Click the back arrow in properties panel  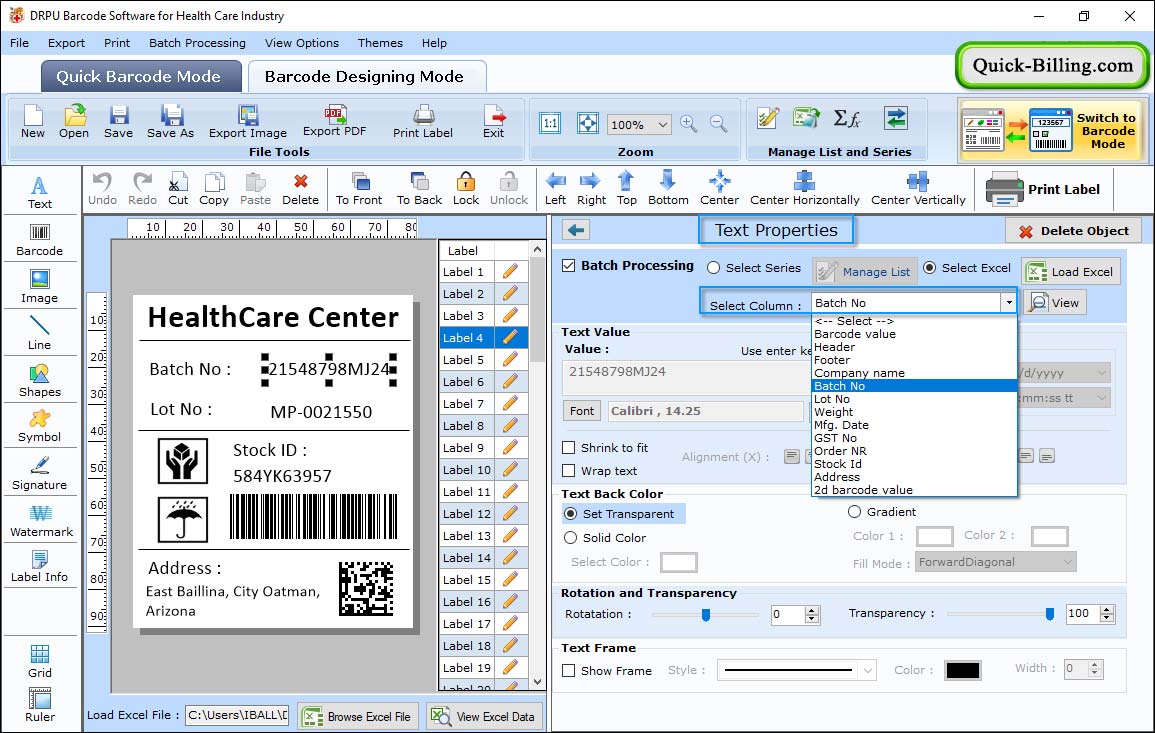[576, 230]
